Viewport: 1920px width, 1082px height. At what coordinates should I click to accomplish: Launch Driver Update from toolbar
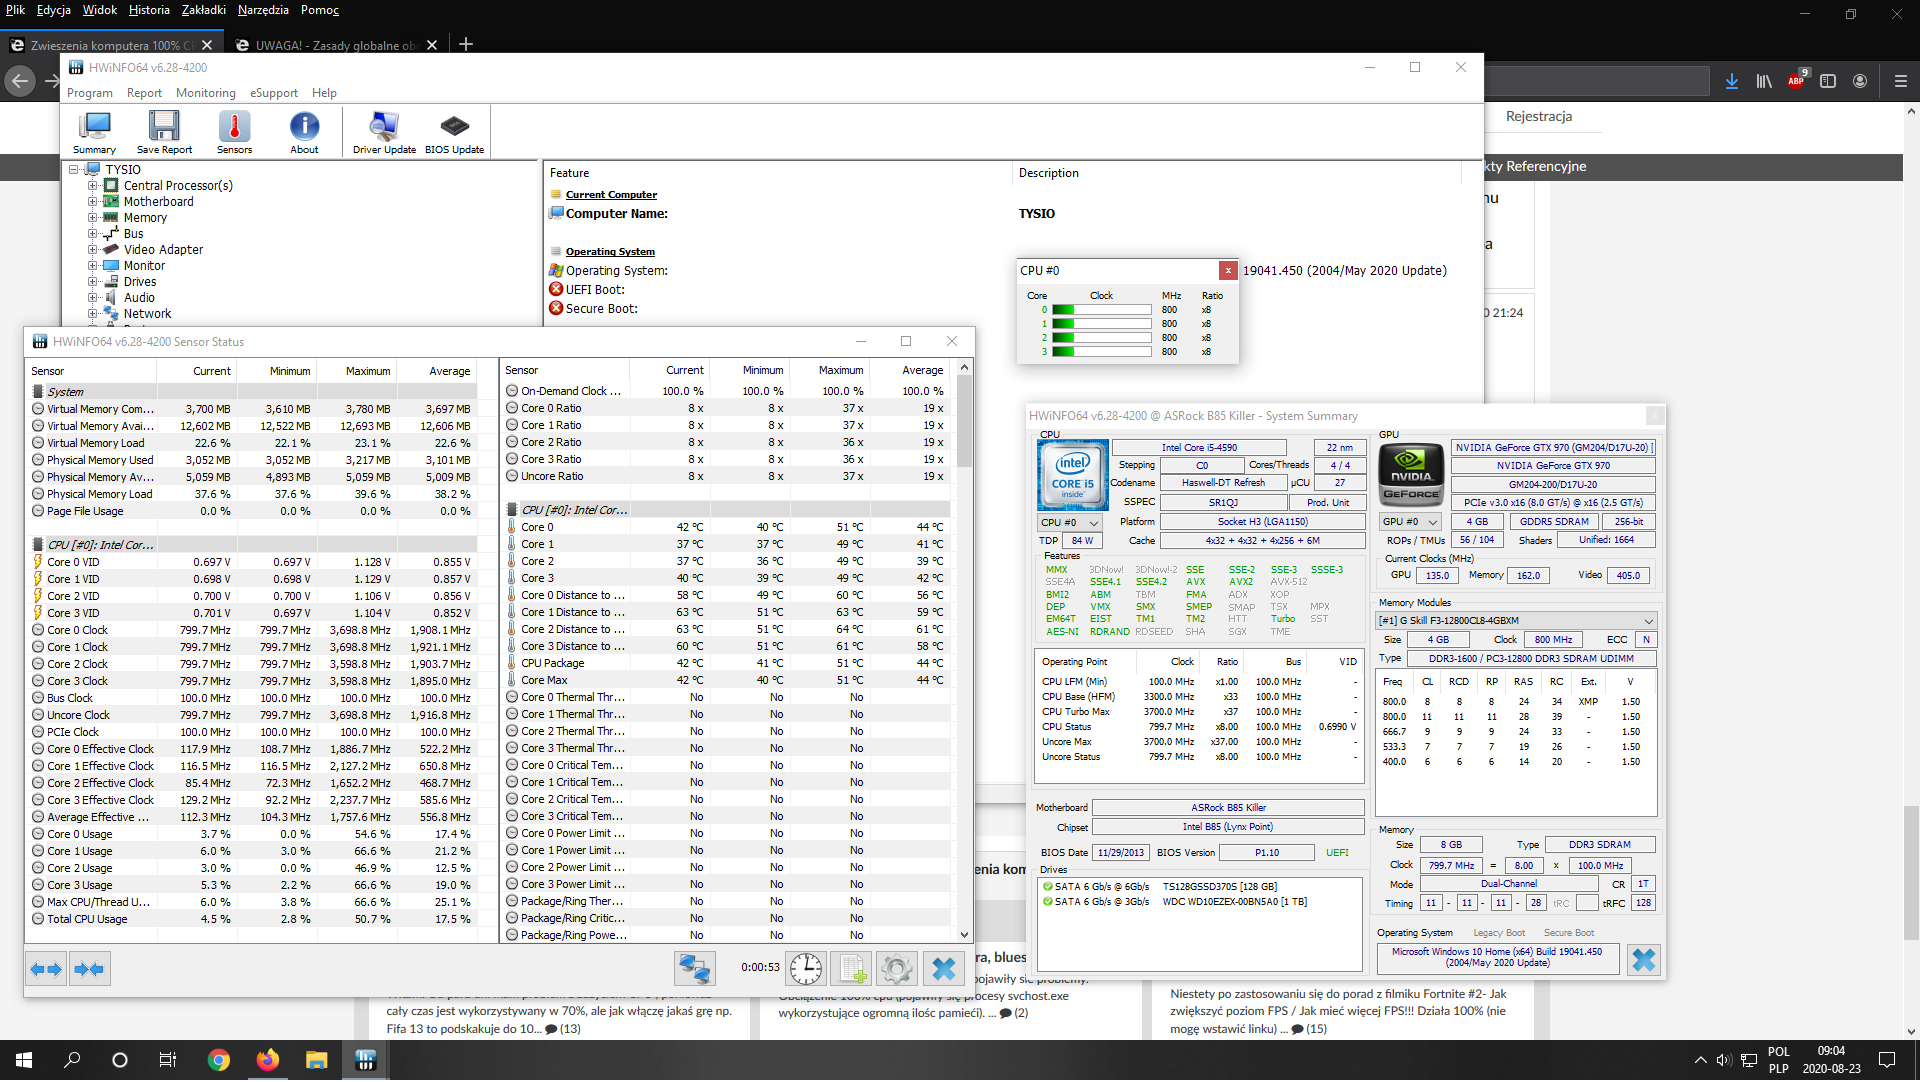click(x=384, y=132)
